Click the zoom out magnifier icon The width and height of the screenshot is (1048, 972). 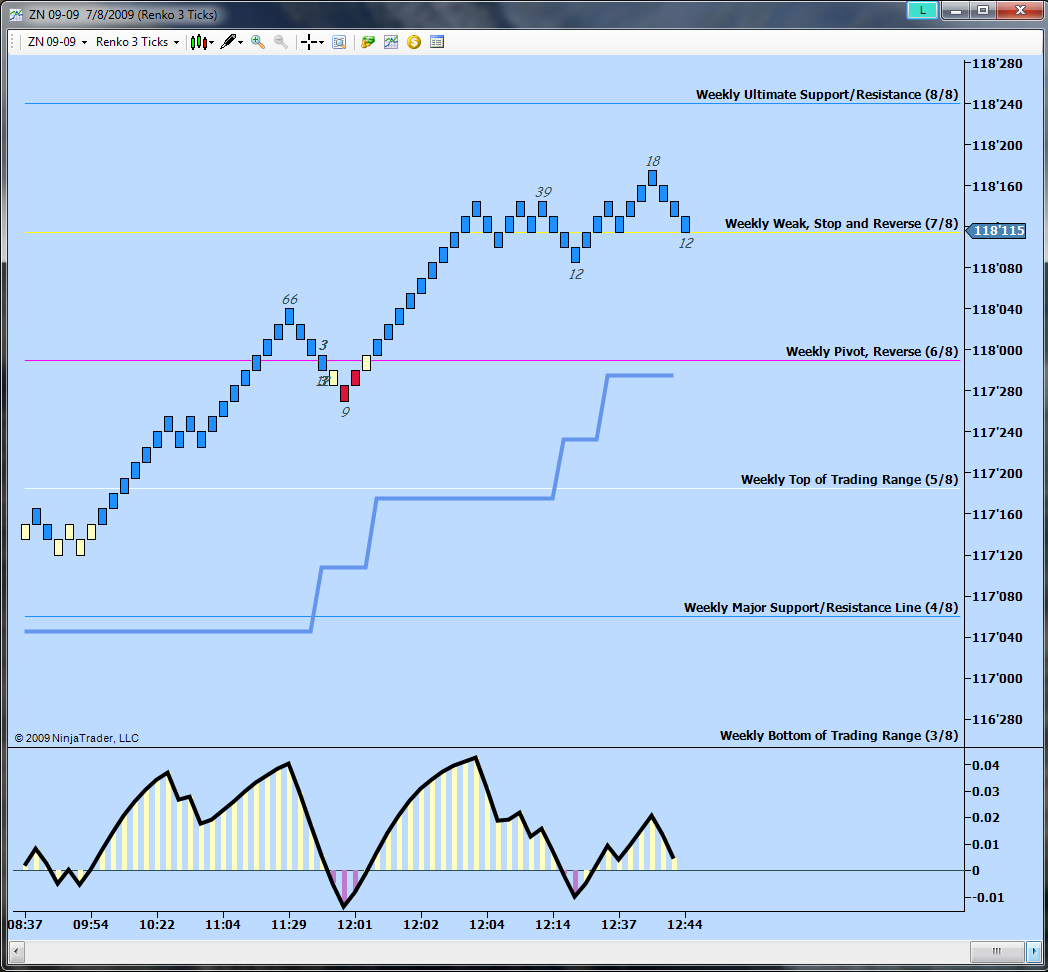[x=281, y=42]
